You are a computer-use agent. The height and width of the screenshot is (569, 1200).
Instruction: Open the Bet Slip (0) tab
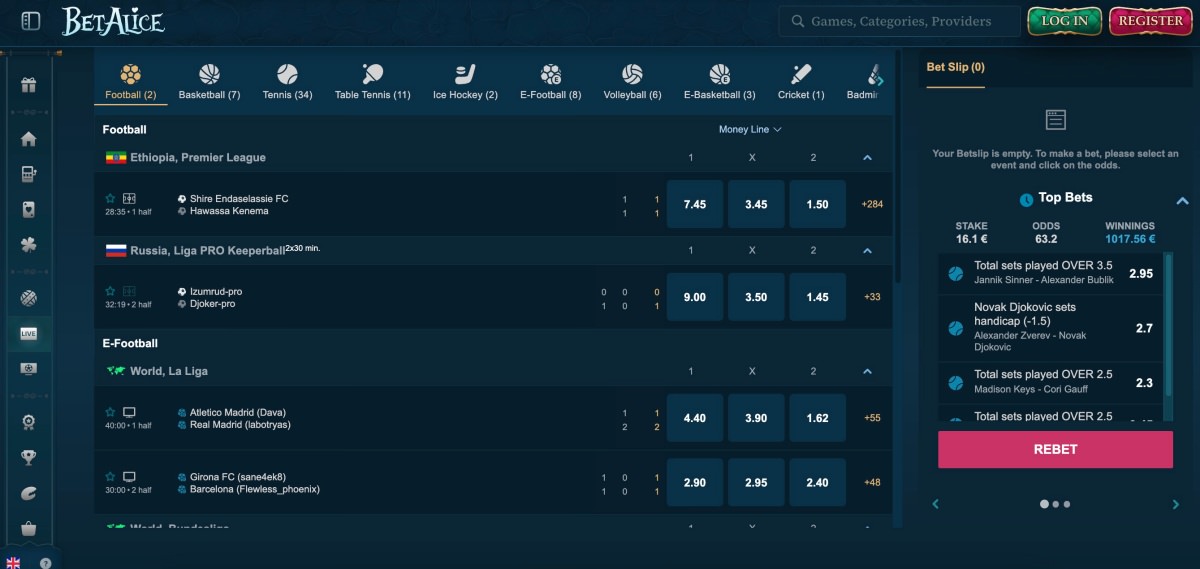pos(955,67)
